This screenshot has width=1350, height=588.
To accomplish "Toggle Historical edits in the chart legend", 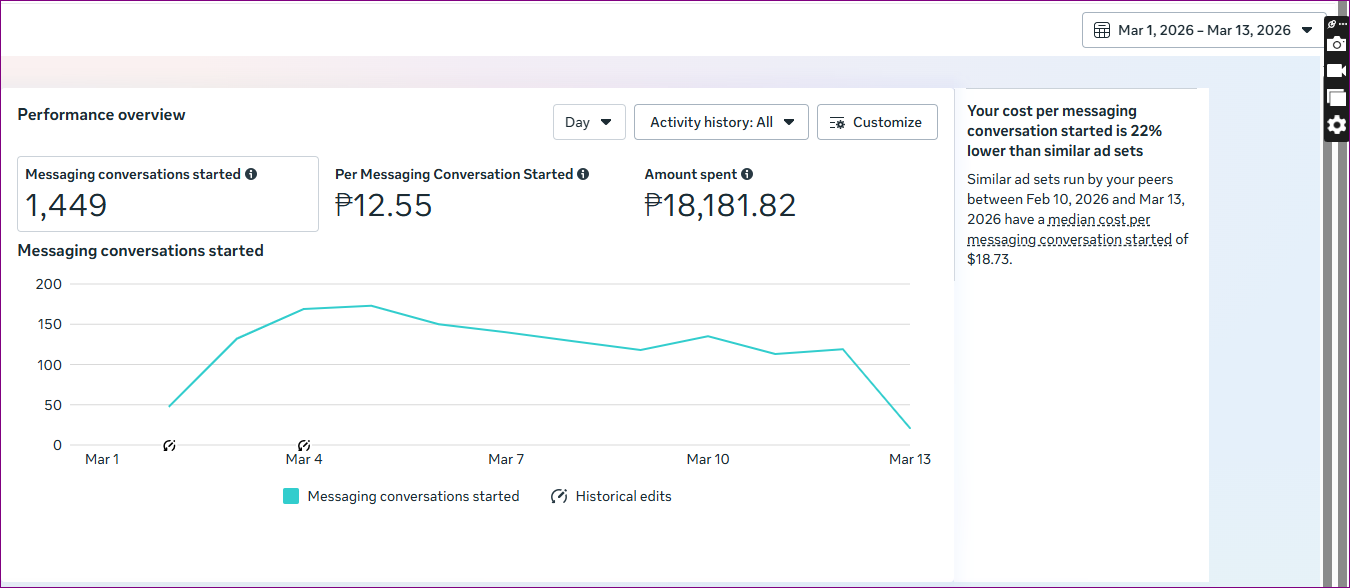I will pyautogui.click(x=611, y=496).
